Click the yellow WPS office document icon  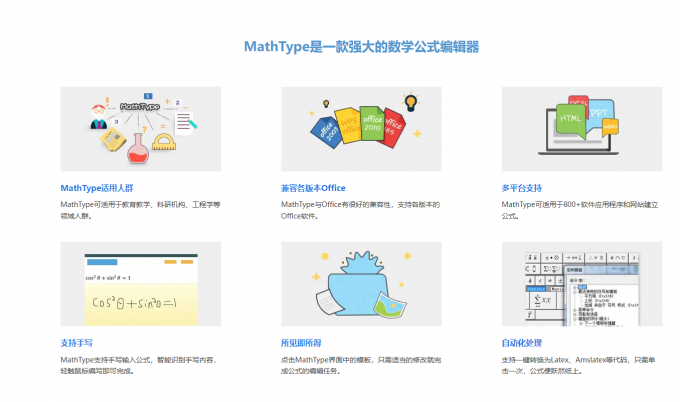pyautogui.click(x=348, y=125)
